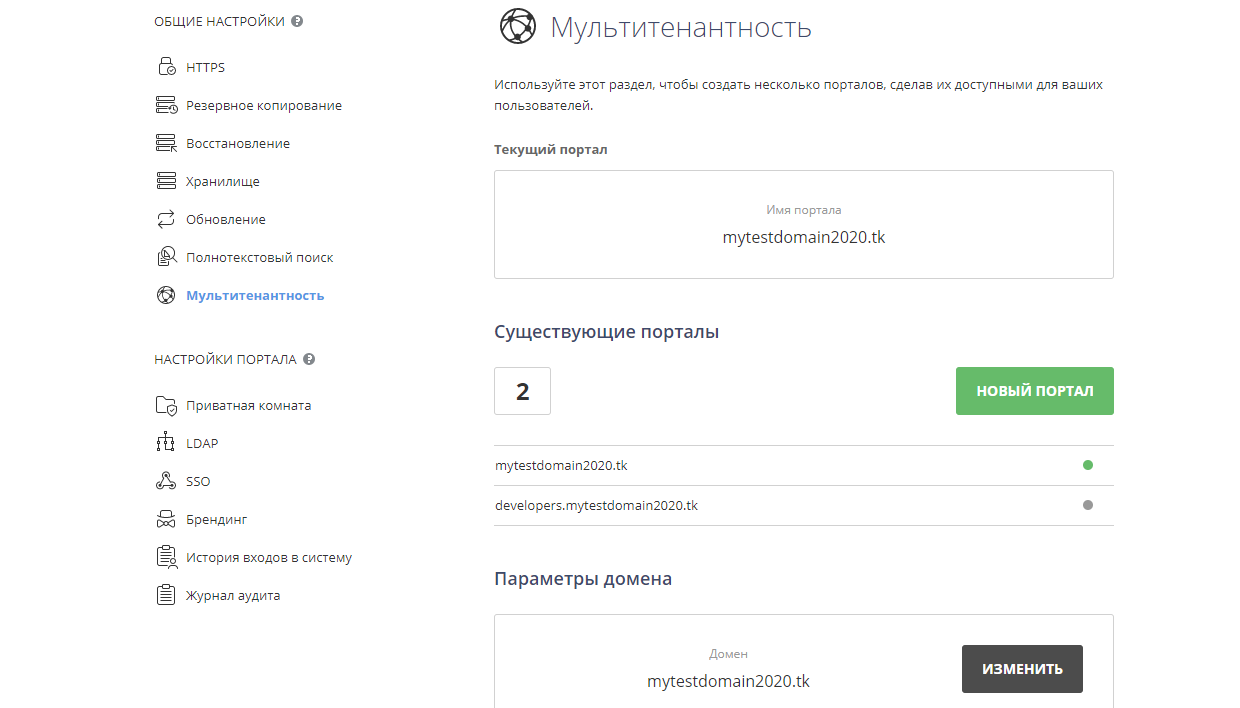
Task: Click the Приватная комната folder-shield icon
Action: [x=166, y=405]
